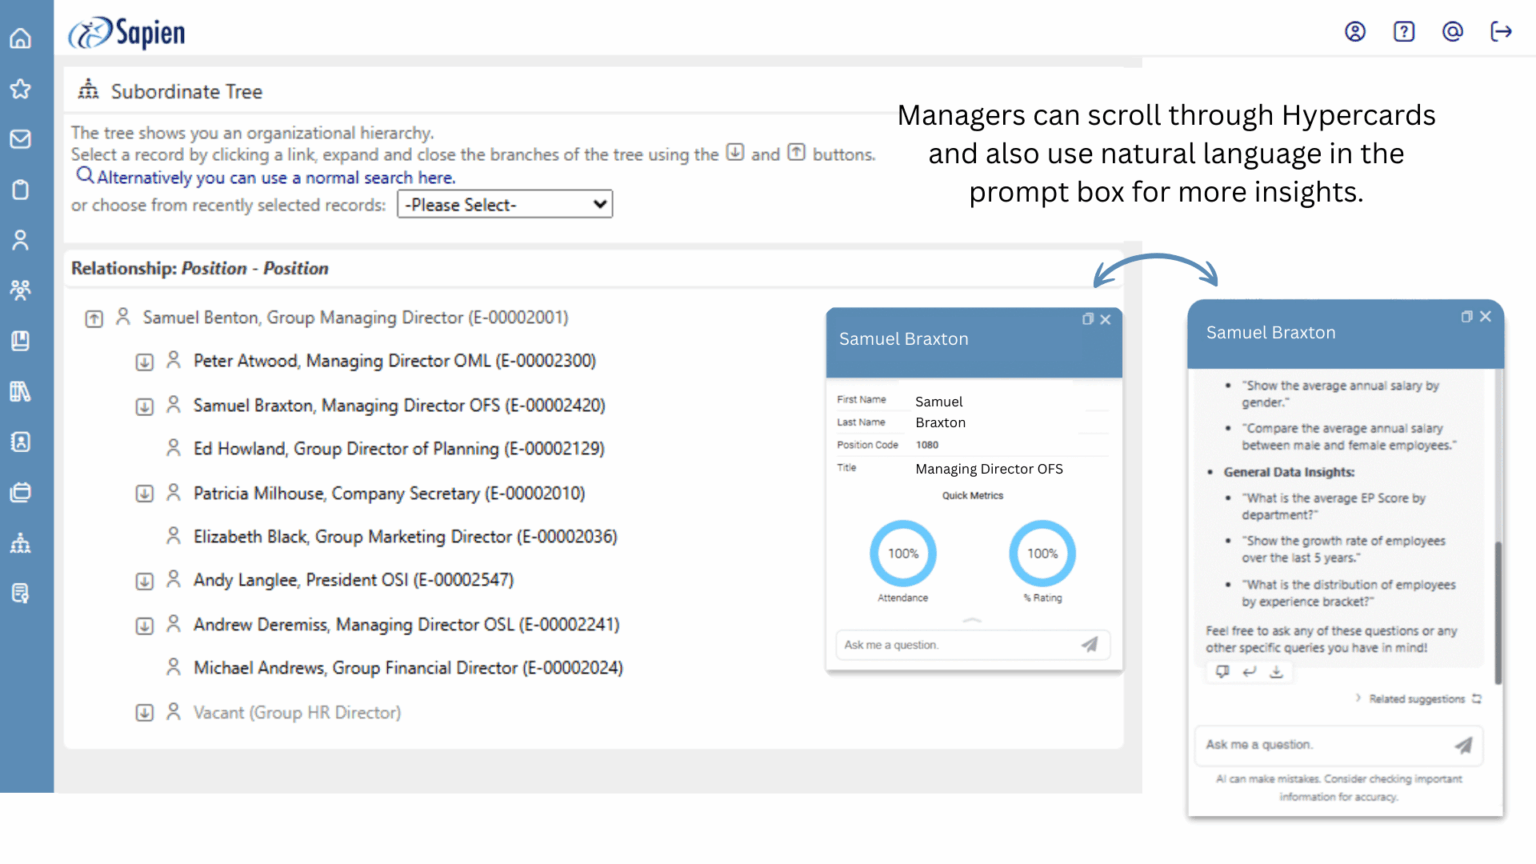The width and height of the screenshot is (1536, 864).
Task: Open the user profile icon in top bar
Action: 1355,31
